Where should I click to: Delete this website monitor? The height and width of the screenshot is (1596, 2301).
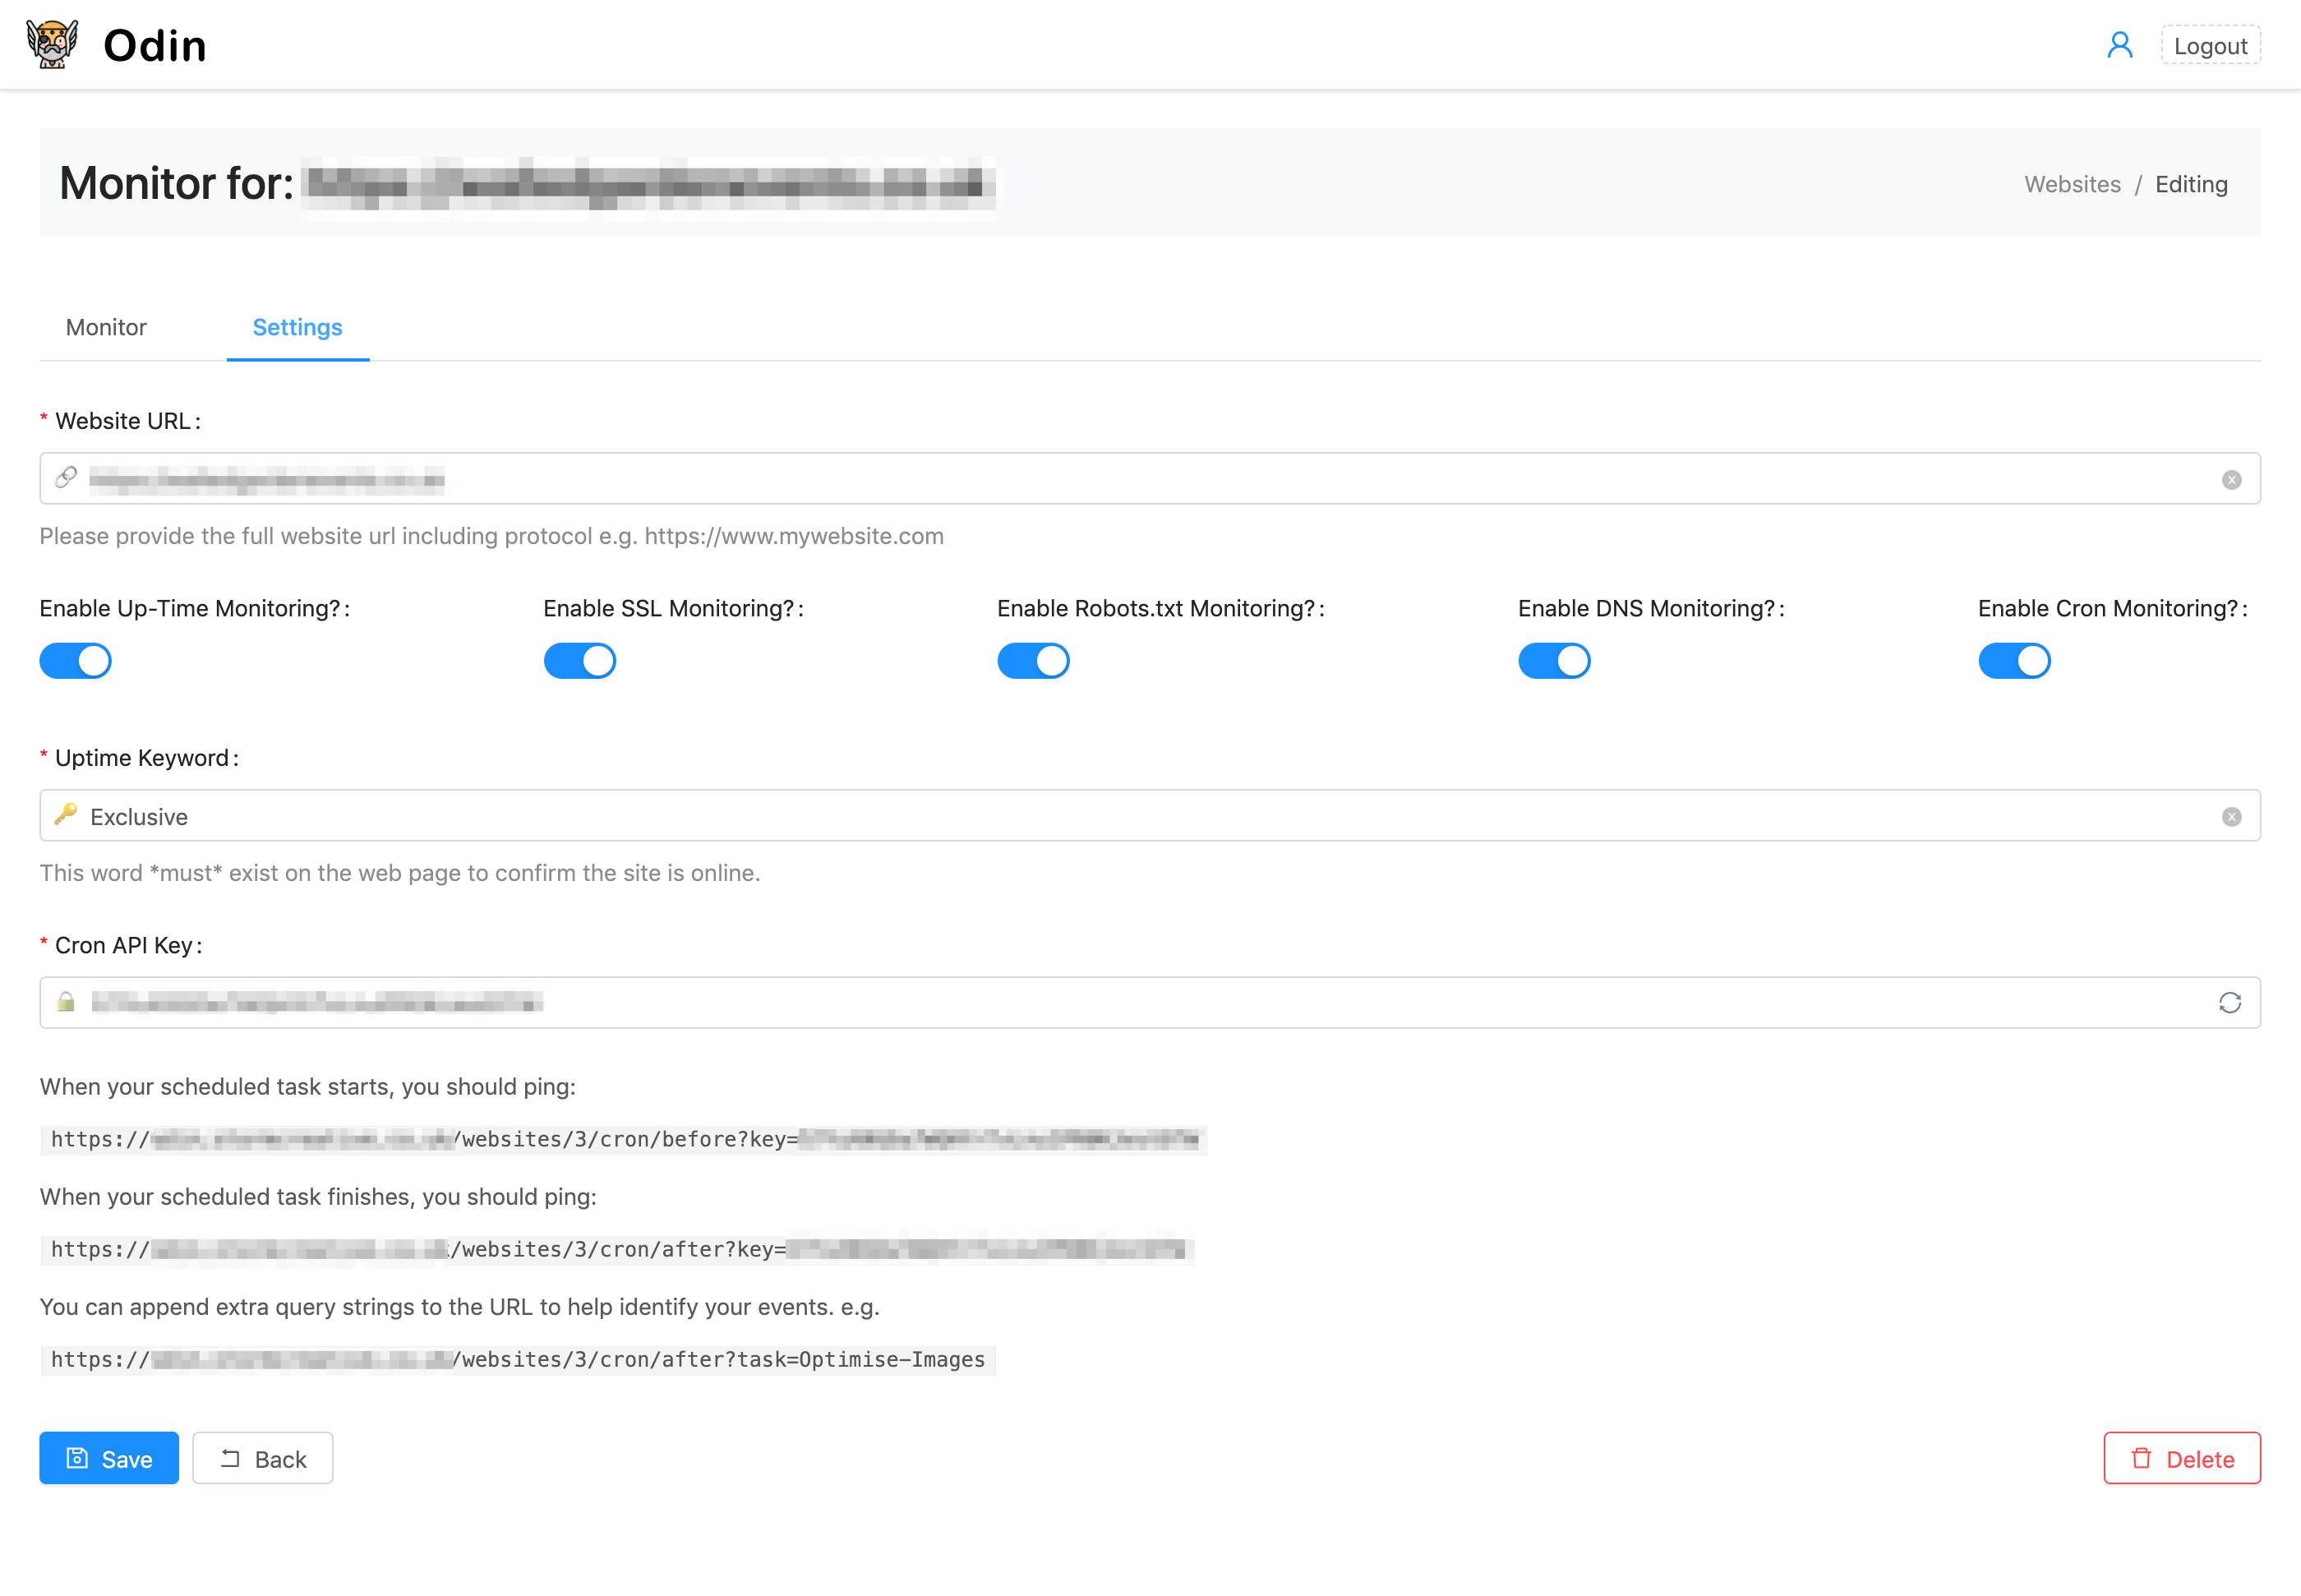2181,1458
